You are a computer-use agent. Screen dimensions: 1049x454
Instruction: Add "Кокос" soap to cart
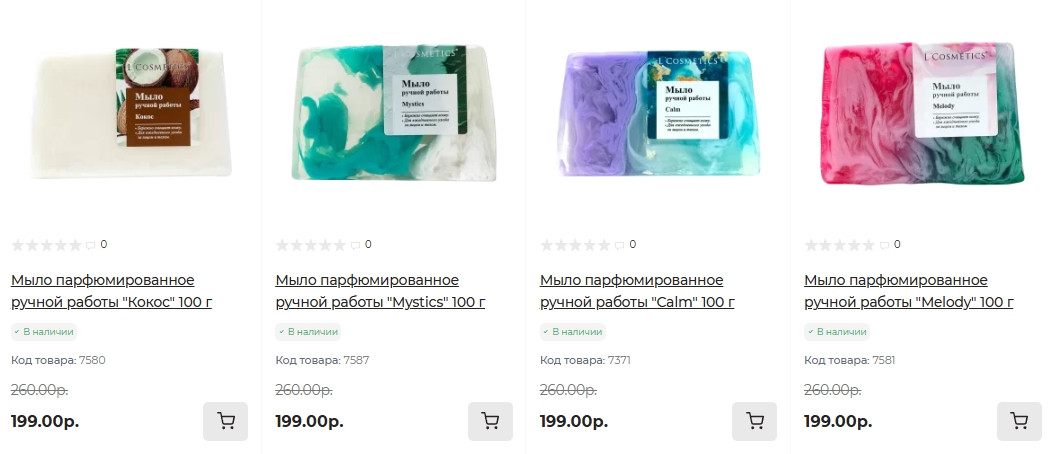click(225, 421)
